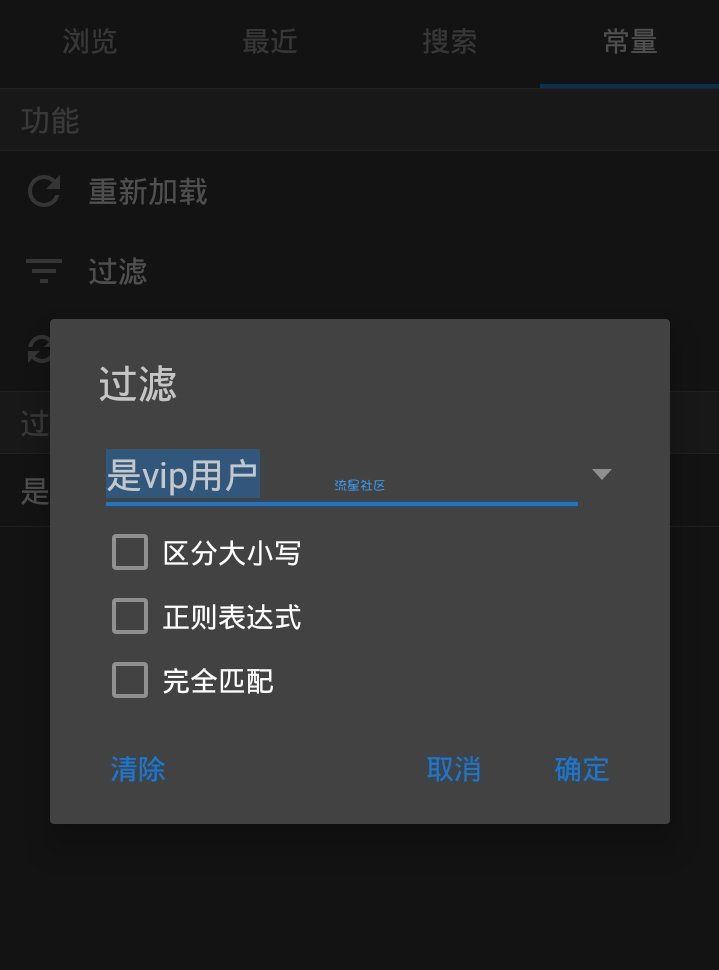Screen dimensions: 719x970
Task: Check the 完全匹配 option box
Action: [130, 680]
